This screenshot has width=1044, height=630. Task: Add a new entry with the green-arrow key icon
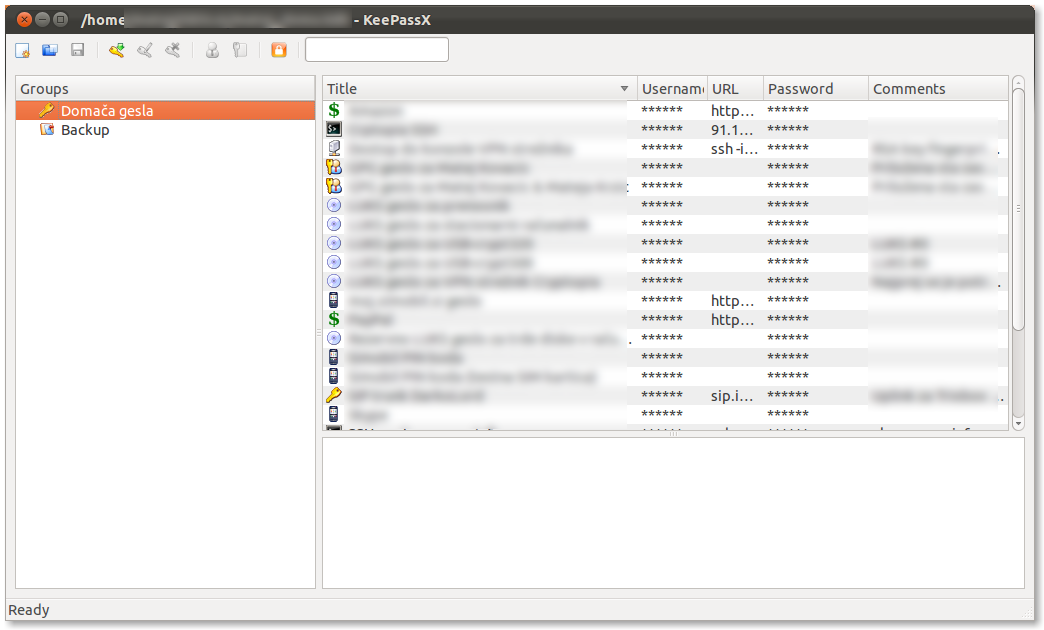[117, 51]
